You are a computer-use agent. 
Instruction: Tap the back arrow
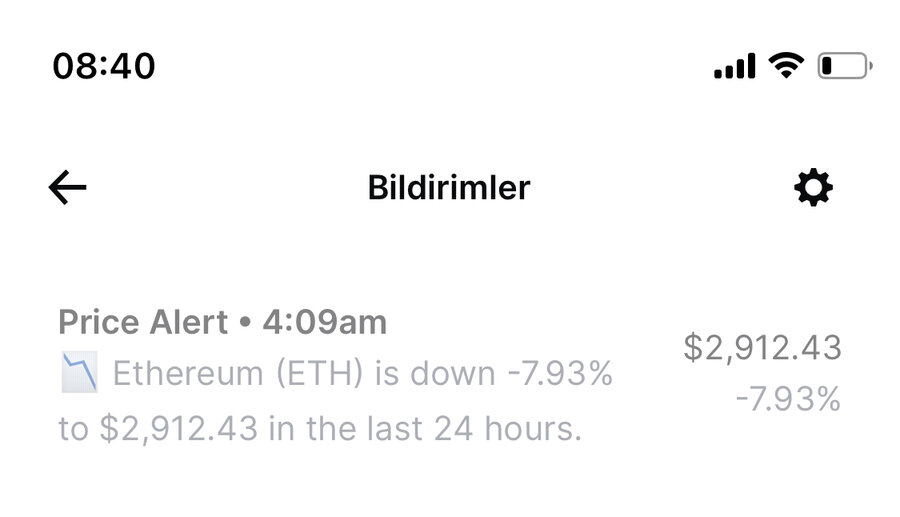[x=68, y=187]
